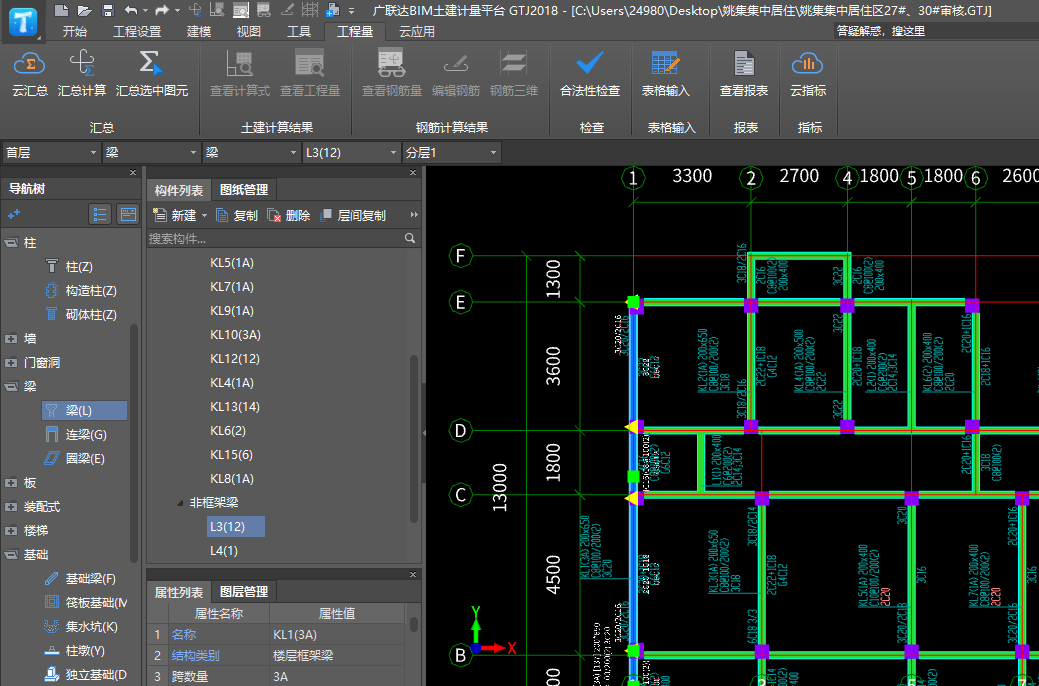This screenshot has width=1039, height=686.
Task: Click the 层间复制 button
Action: pyautogui.click(x=353, y=215)
